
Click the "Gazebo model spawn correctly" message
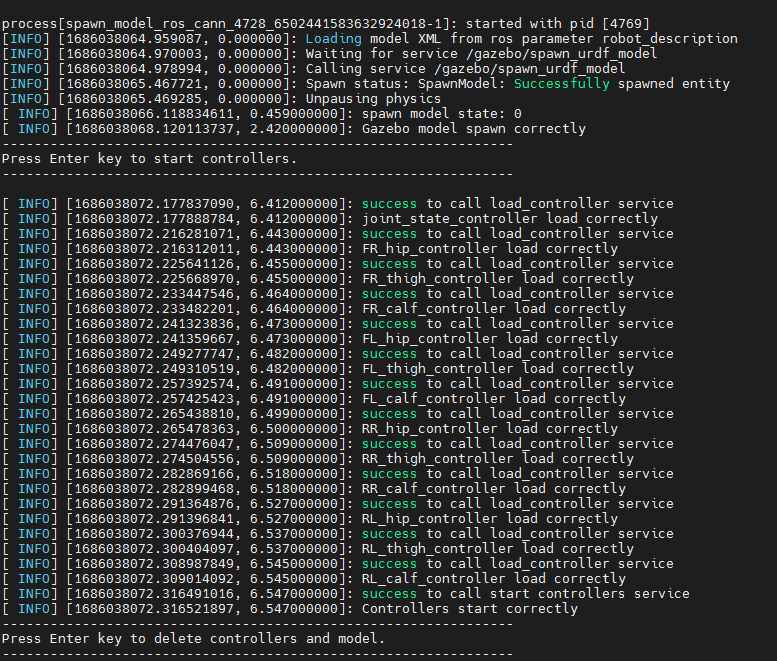pyautogui.click(x=473, y=129)
